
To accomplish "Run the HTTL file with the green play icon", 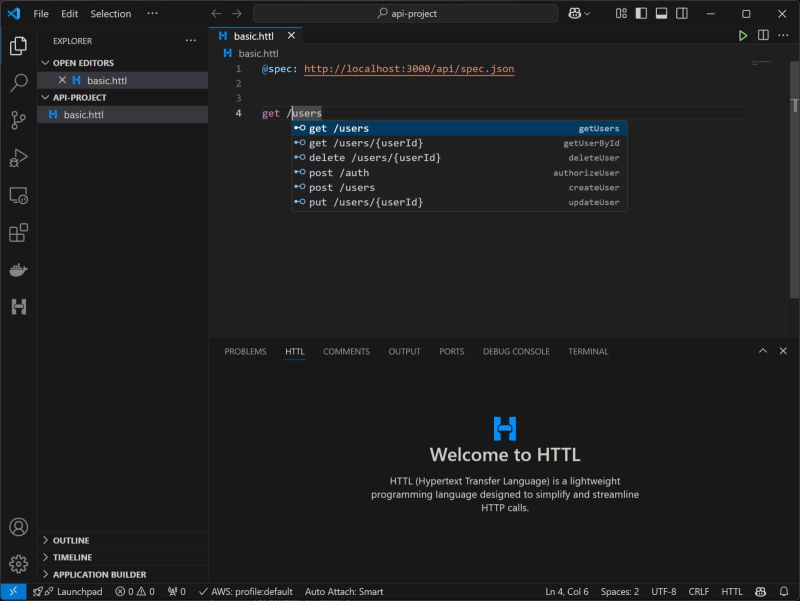I will point(742,34).
